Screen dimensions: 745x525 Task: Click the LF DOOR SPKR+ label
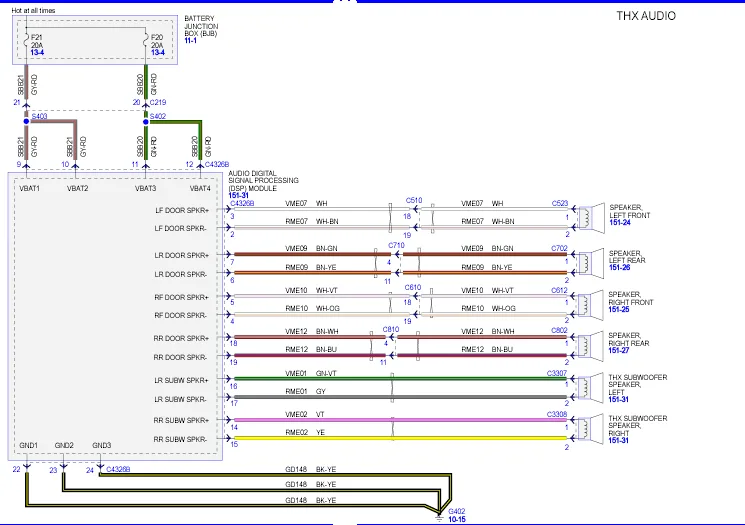[182, 210]
